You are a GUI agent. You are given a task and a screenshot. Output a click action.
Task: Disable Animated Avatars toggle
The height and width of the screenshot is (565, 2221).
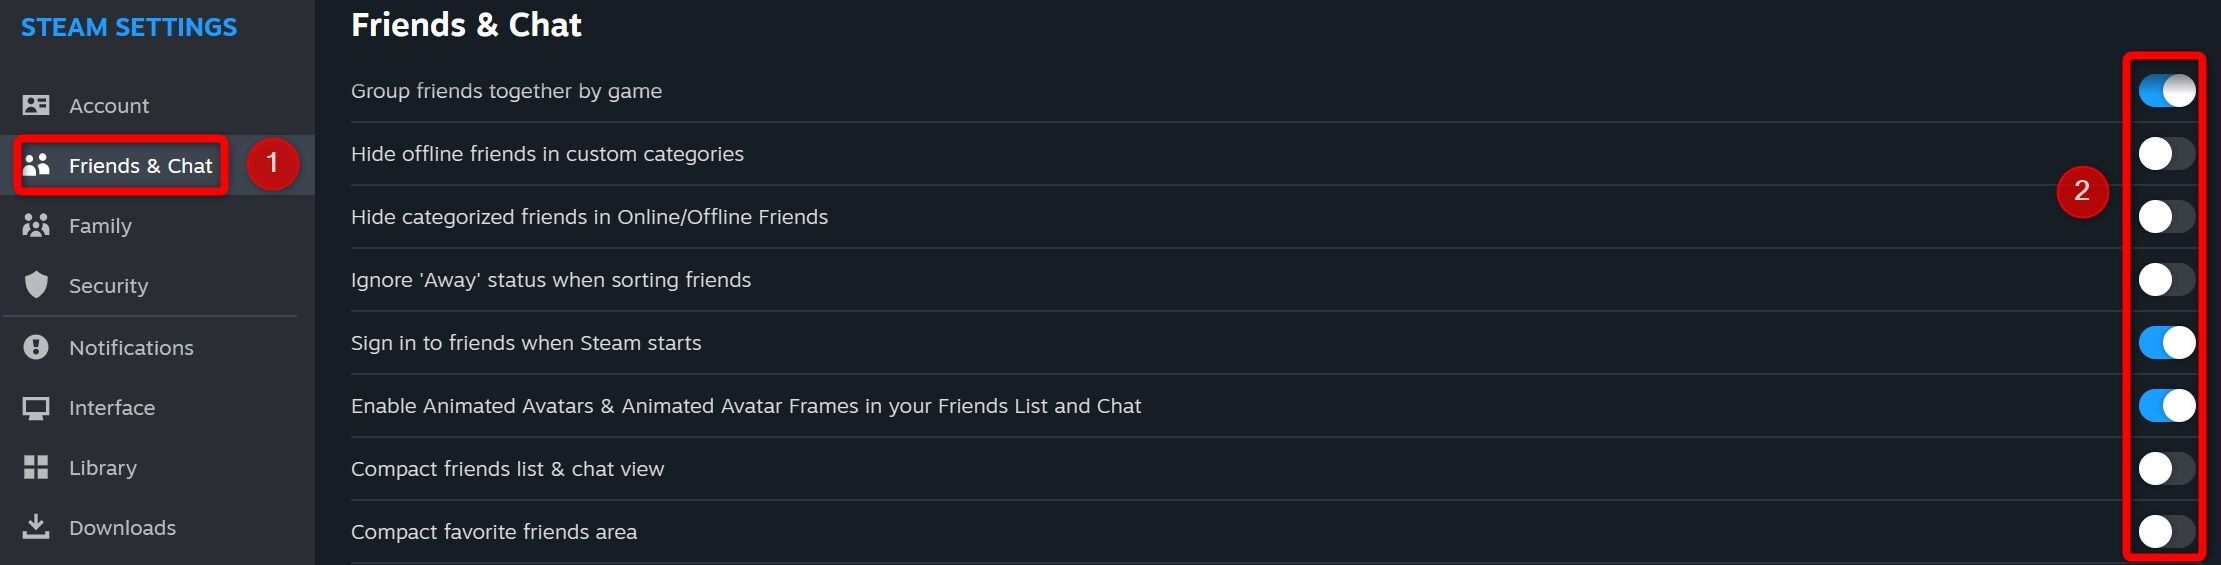[2166, 406]
